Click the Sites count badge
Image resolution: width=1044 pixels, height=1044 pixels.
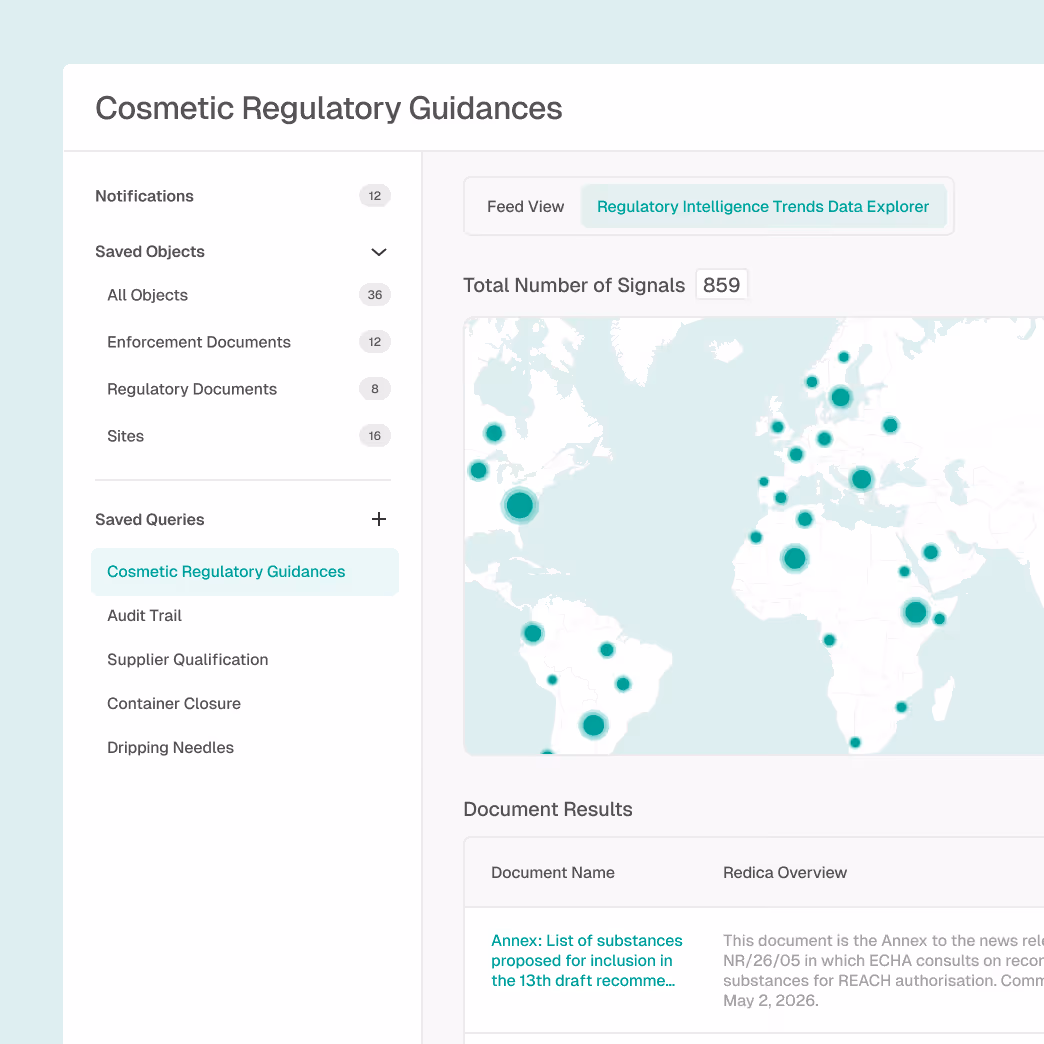coord(375,435)
